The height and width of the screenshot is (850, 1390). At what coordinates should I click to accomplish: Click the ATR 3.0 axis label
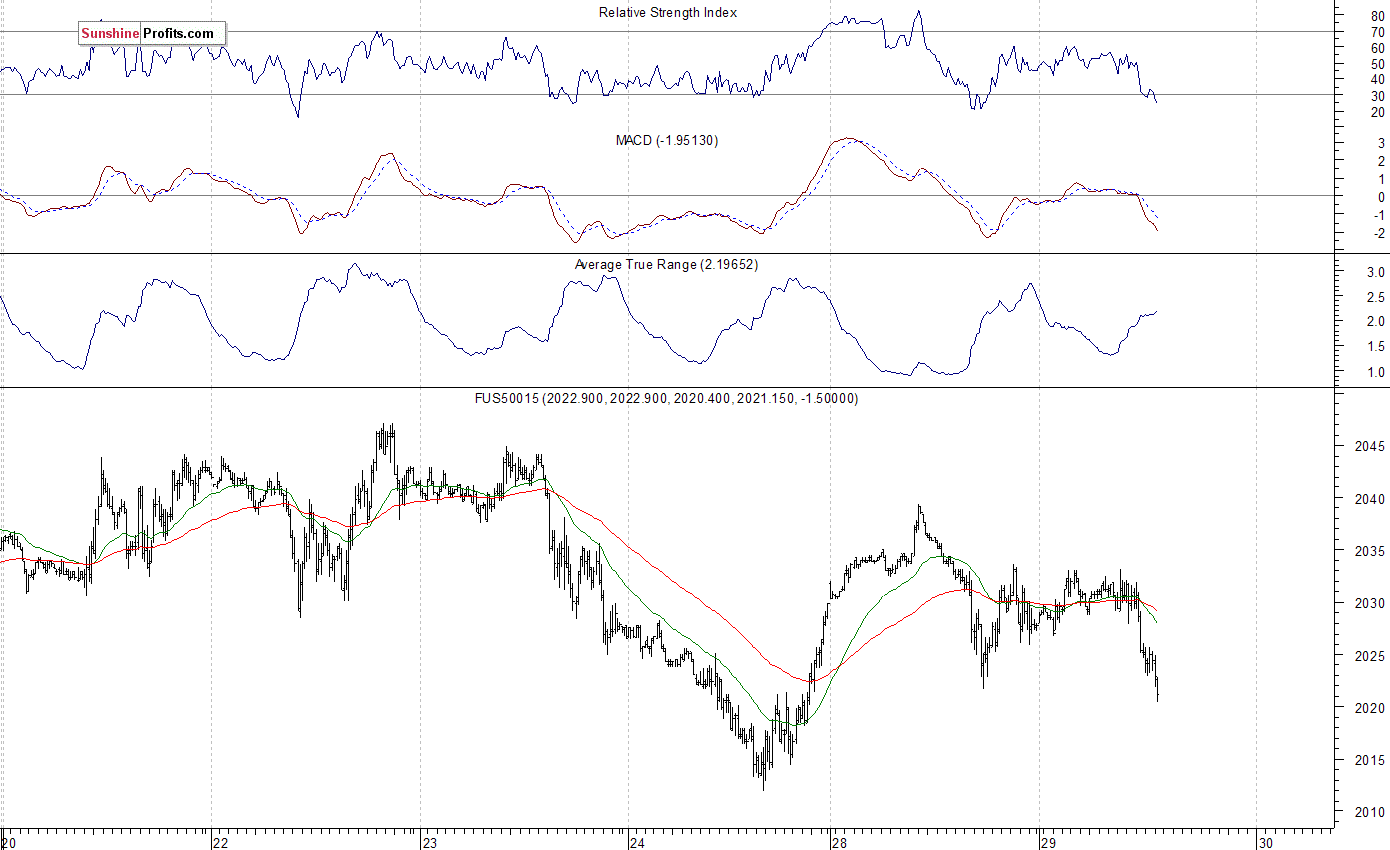click(x=1375, y=272)
